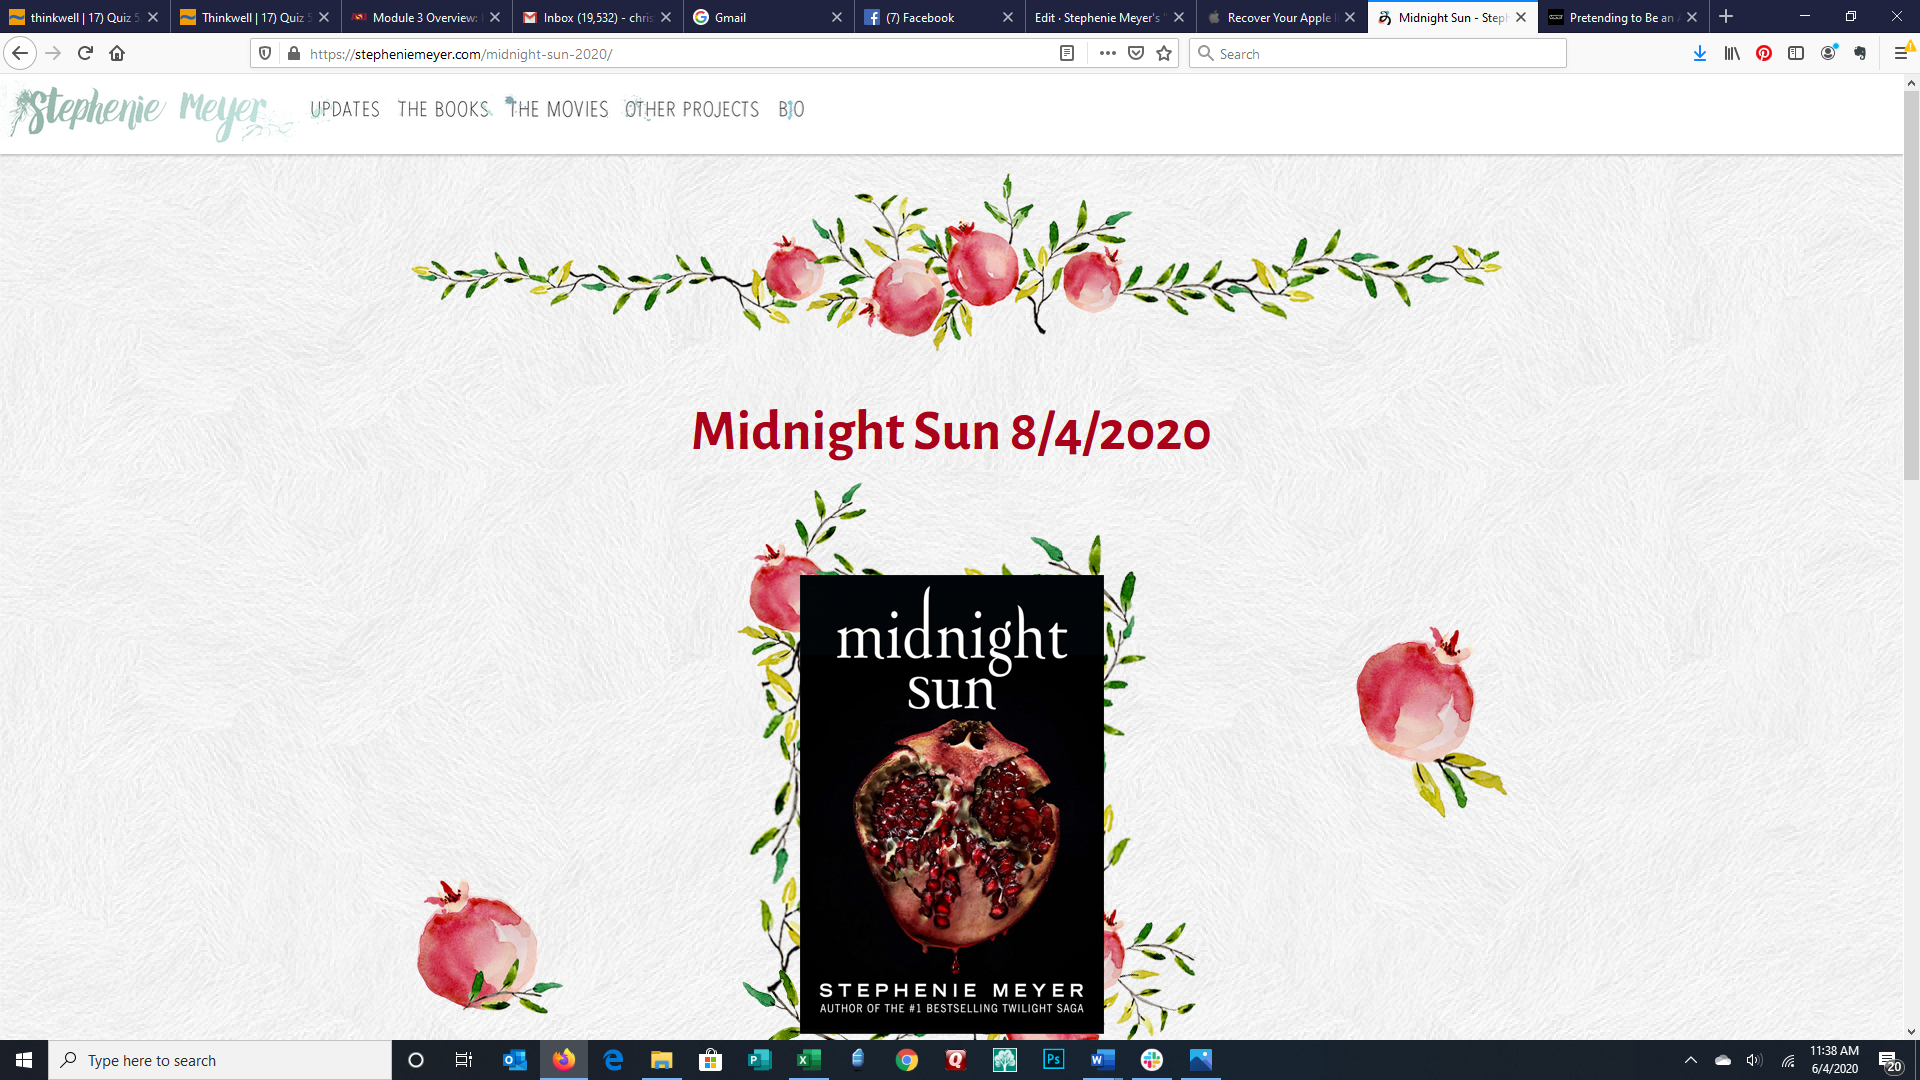Save page to Pocket icon

coord(1136,53)
